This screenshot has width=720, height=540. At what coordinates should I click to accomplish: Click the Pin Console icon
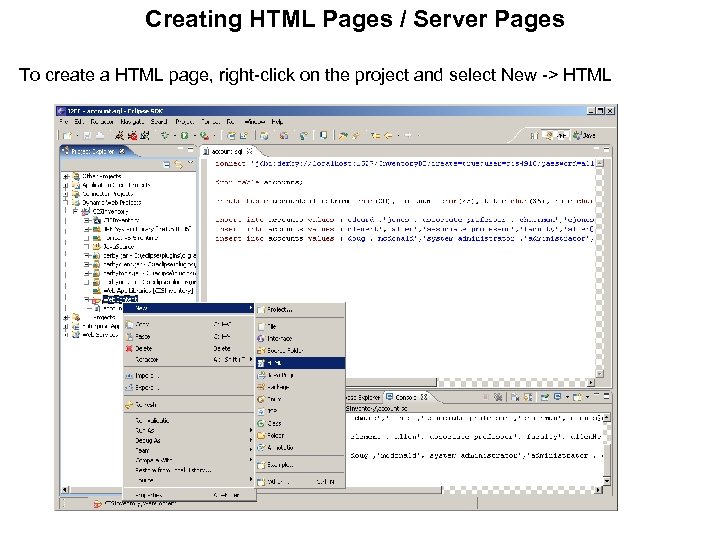coord(545,397)
